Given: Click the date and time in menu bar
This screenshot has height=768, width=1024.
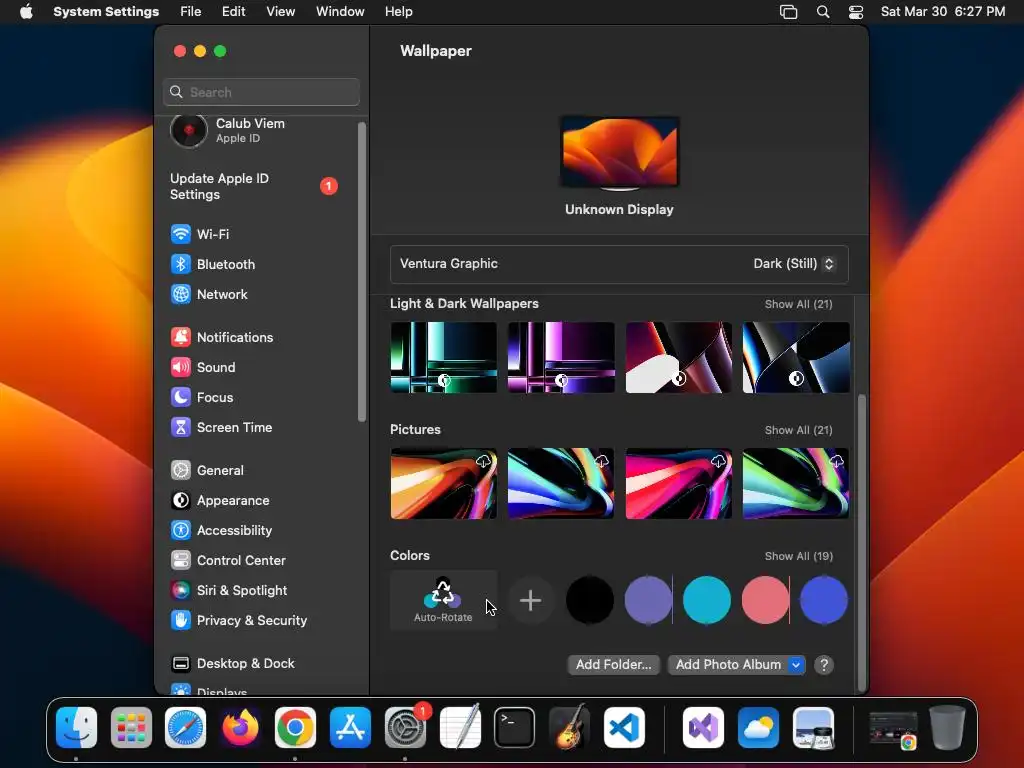Looking at the screenshot, I should [x=942, y=12].
